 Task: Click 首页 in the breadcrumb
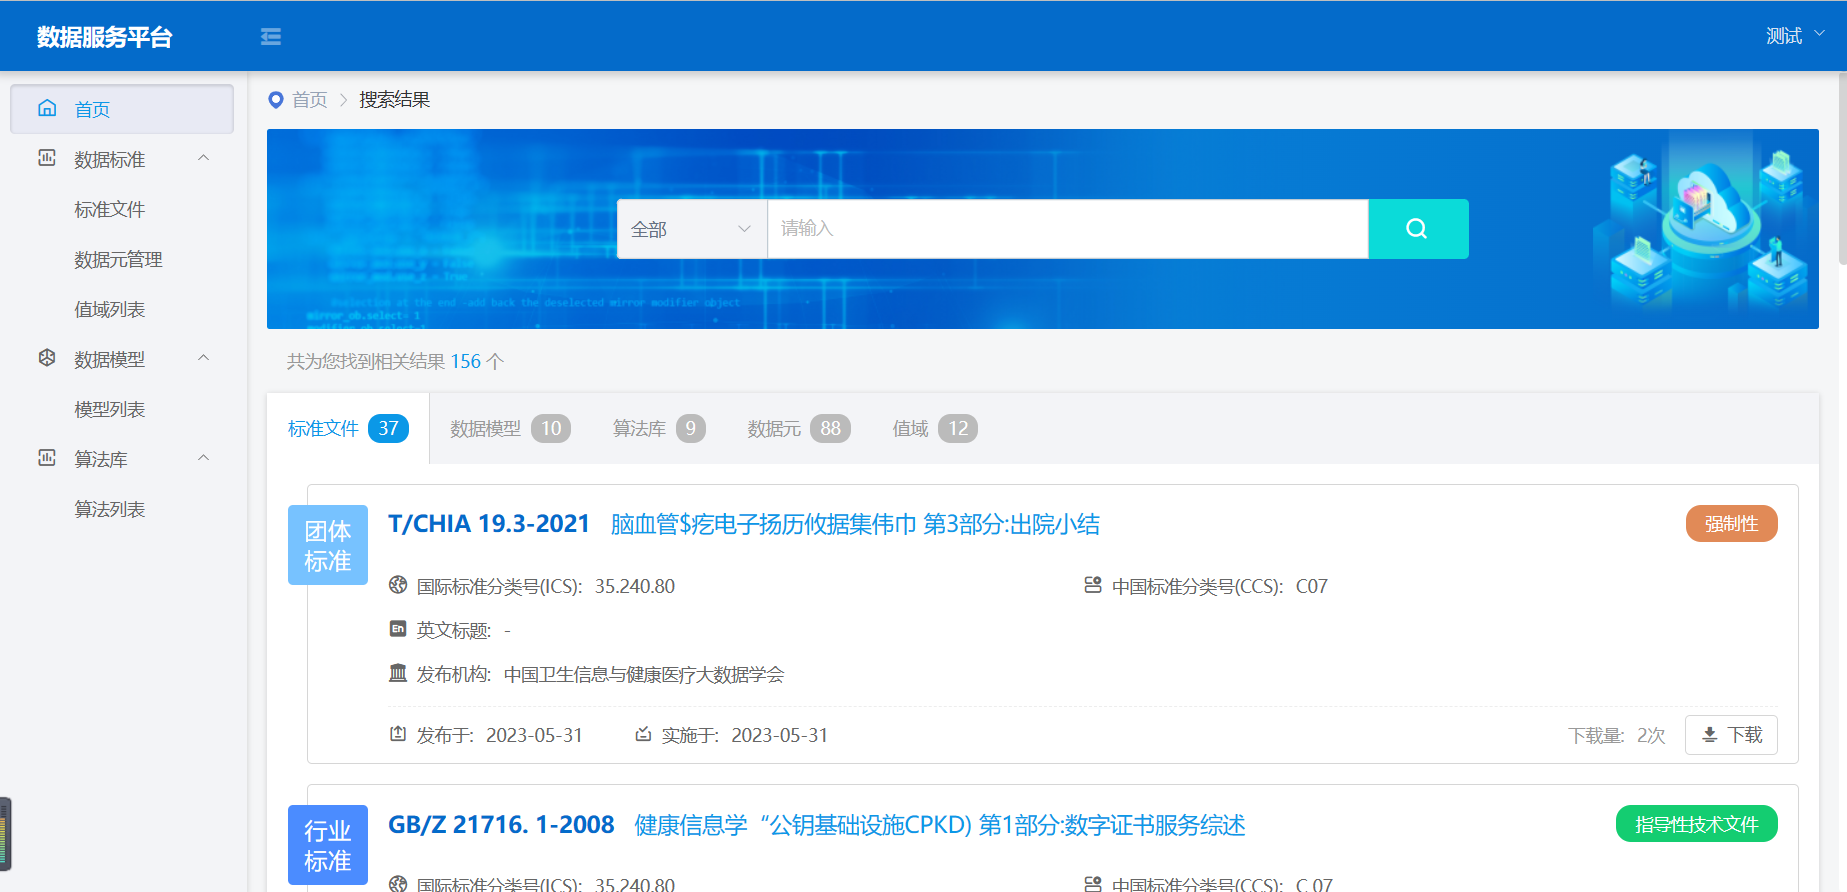click(x=310, y=100)
